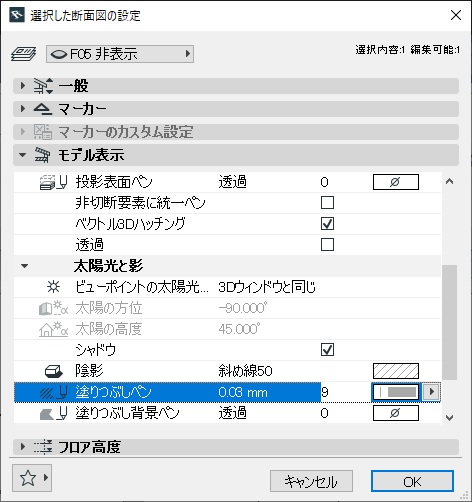Image resolution: width=472 pixels, height=502 pixels.
Task: Click the OK button
Action: (x=412, y=482)
